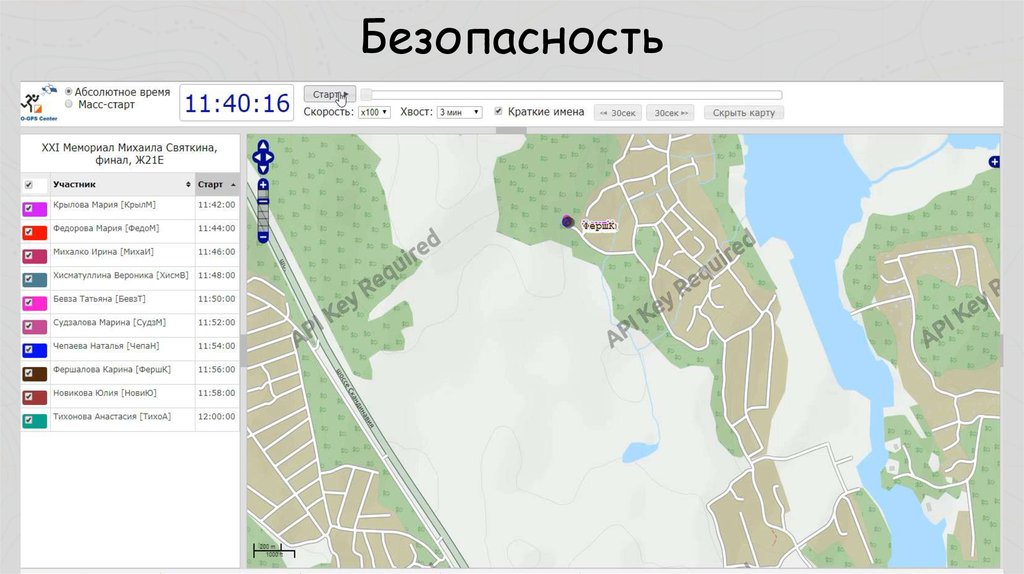Uncheck Новикова Юлия participant checkbox

[x=28, y=396]
